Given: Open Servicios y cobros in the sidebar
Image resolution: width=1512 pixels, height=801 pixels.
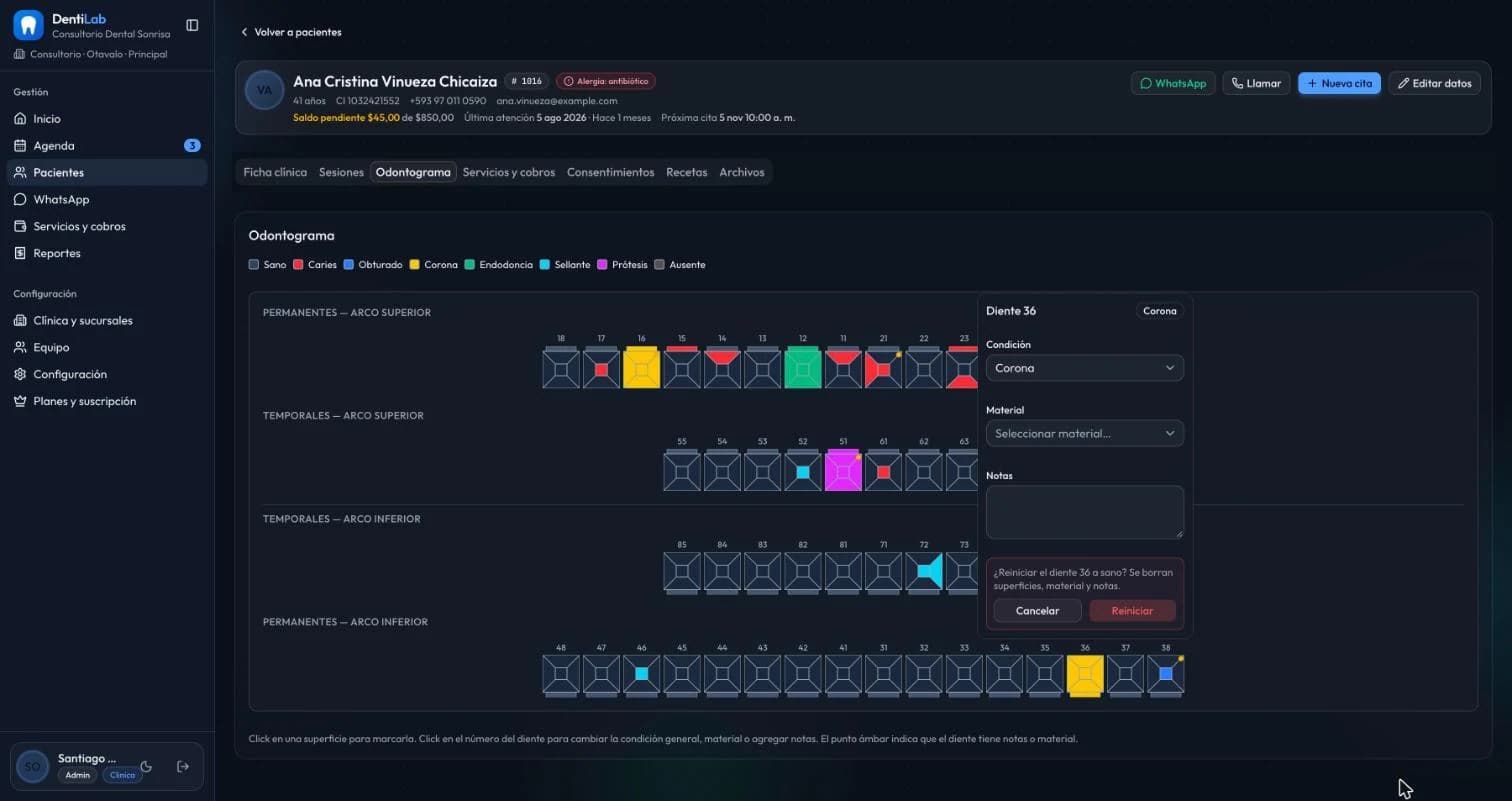Looking at the screenshot, I should [107, 226].
